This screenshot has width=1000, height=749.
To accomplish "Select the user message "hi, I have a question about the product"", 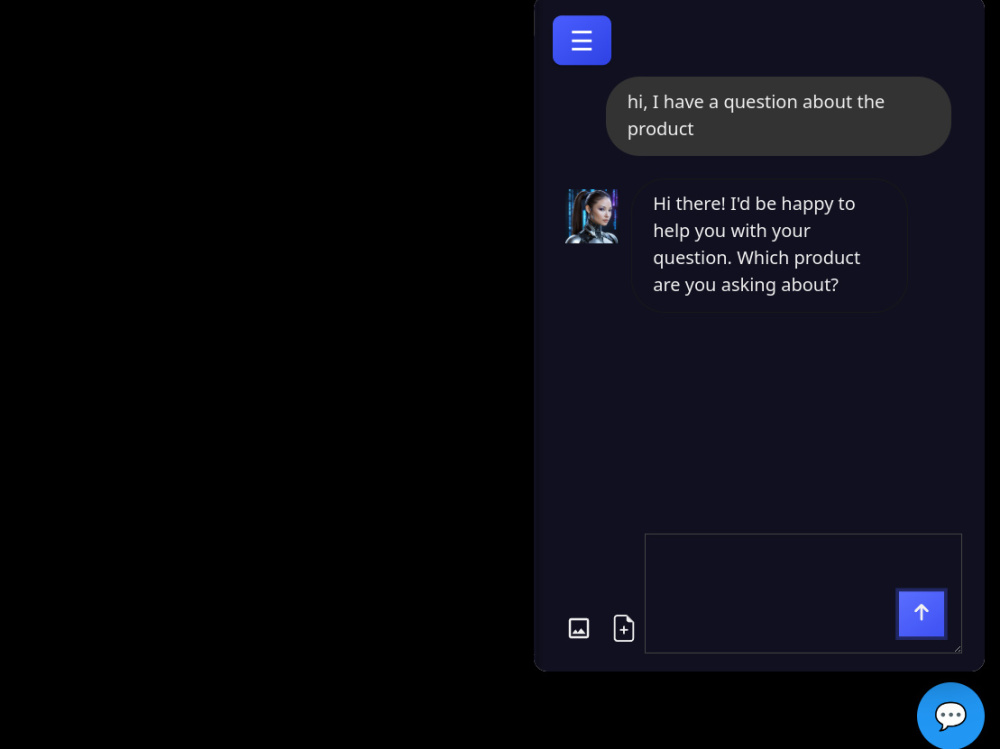I will [x=778, y=115].
